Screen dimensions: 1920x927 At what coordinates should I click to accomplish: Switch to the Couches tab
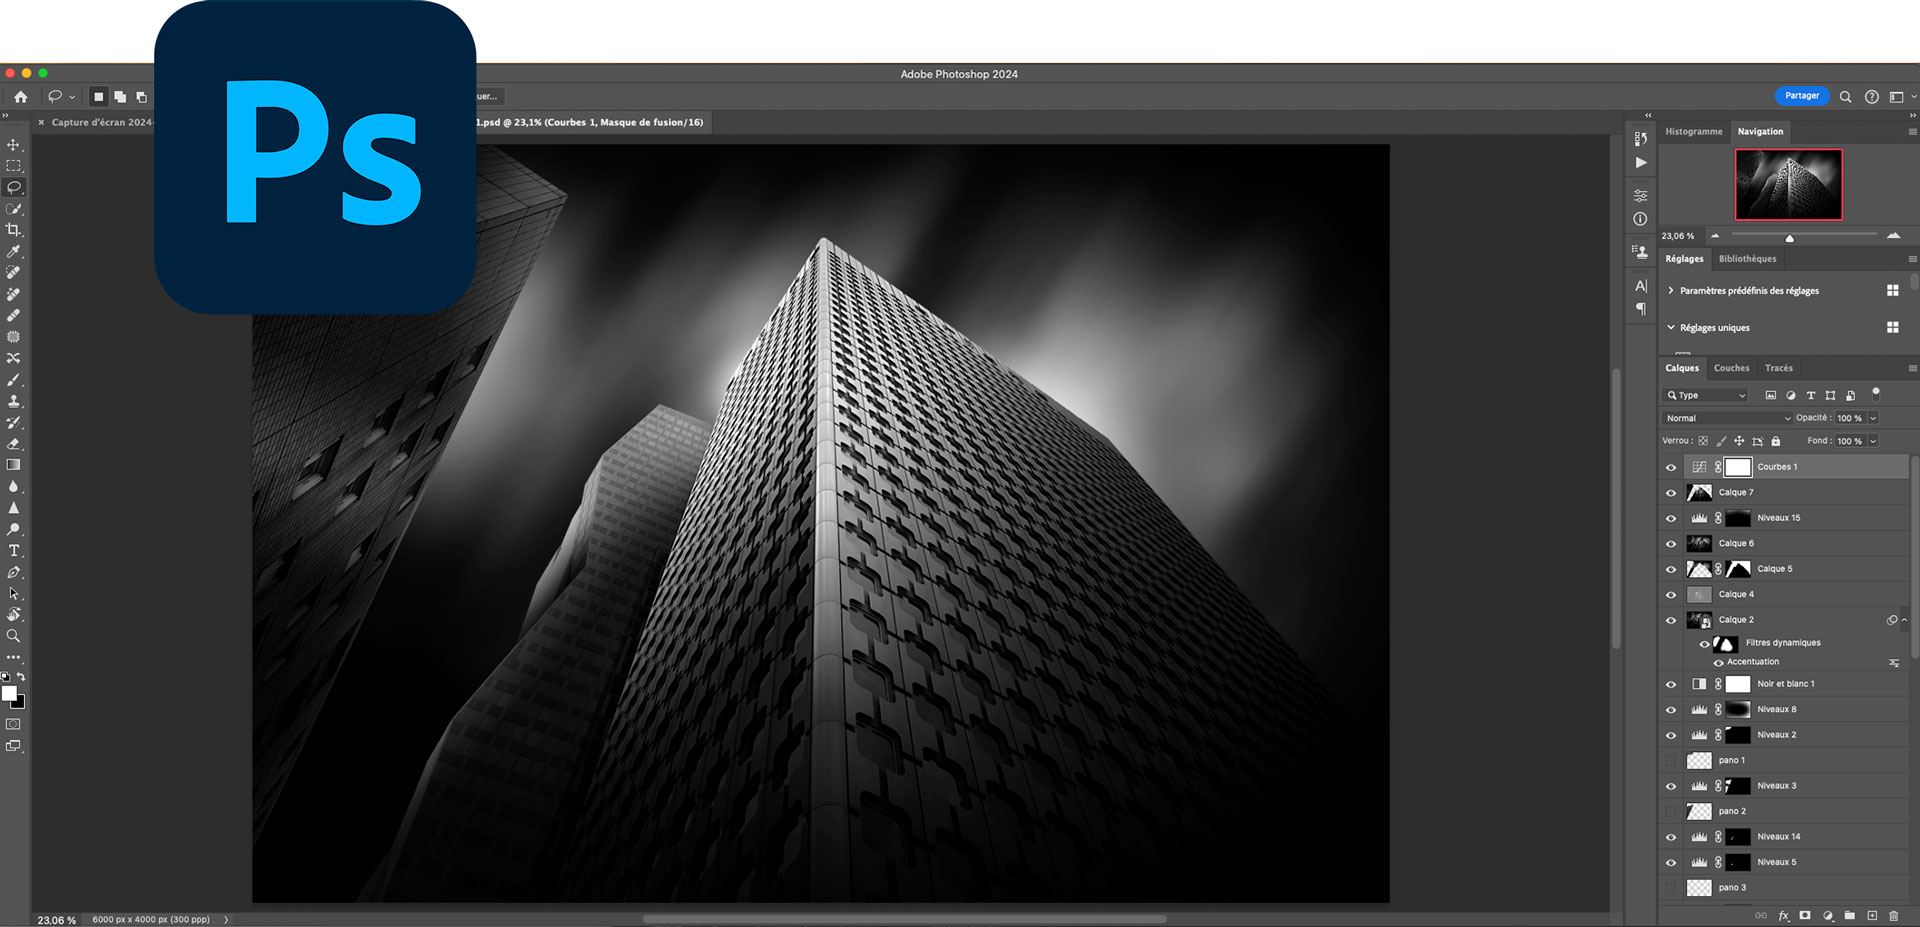pos(1731,368)
